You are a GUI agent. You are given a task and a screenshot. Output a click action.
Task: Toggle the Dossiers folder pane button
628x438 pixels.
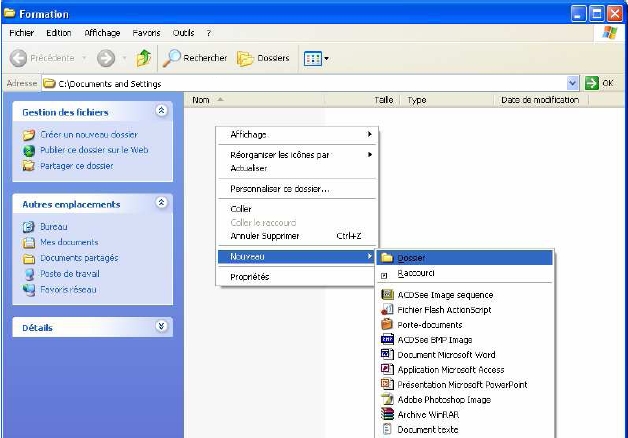pyautogui.click(x=263, y=58)
